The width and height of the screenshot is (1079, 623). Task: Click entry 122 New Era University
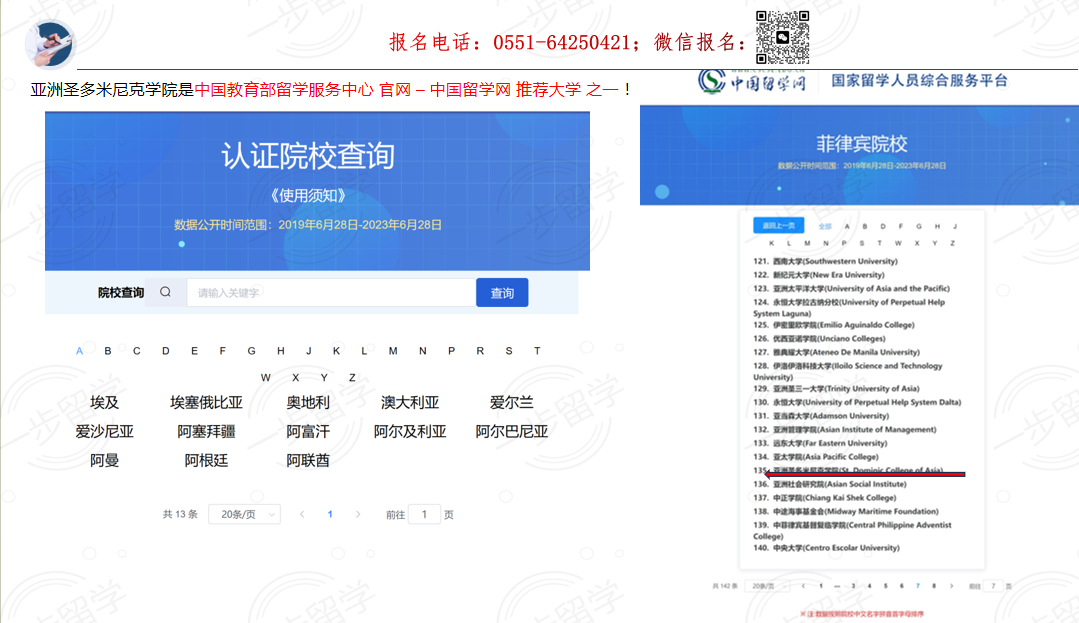[x=819, y=275]
